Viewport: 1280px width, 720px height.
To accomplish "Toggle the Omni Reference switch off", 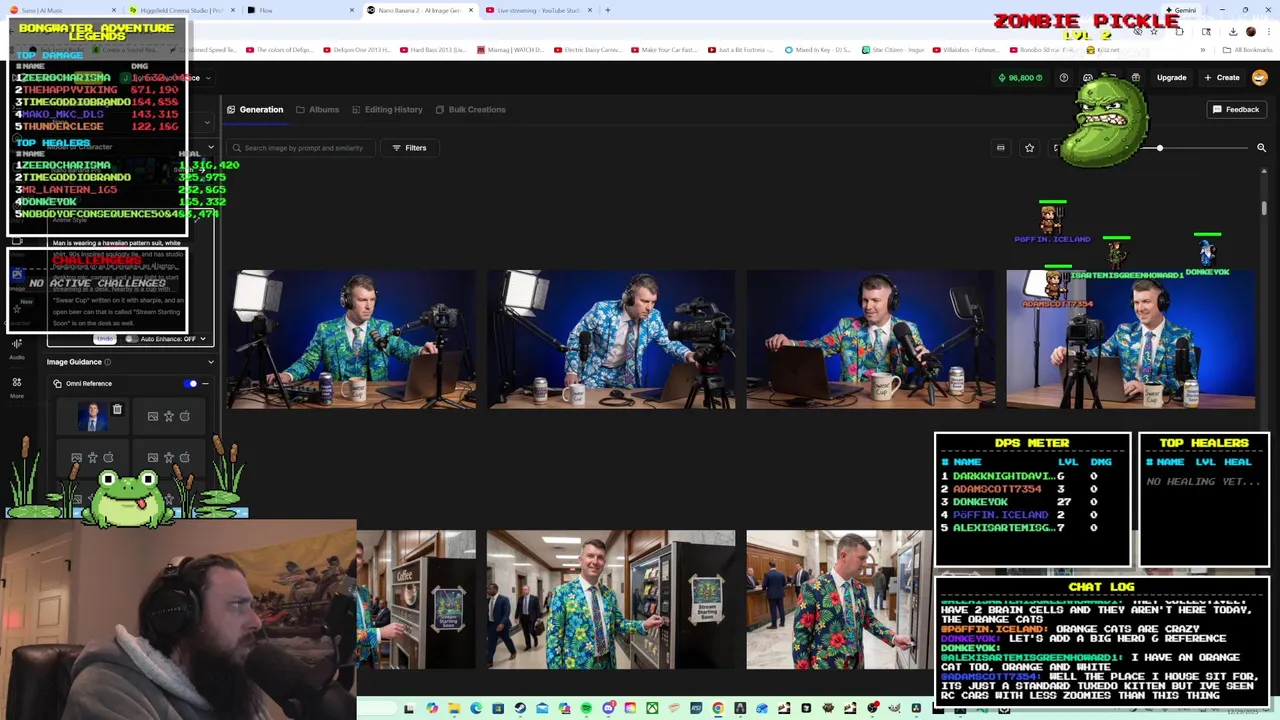I will [191, 383].
